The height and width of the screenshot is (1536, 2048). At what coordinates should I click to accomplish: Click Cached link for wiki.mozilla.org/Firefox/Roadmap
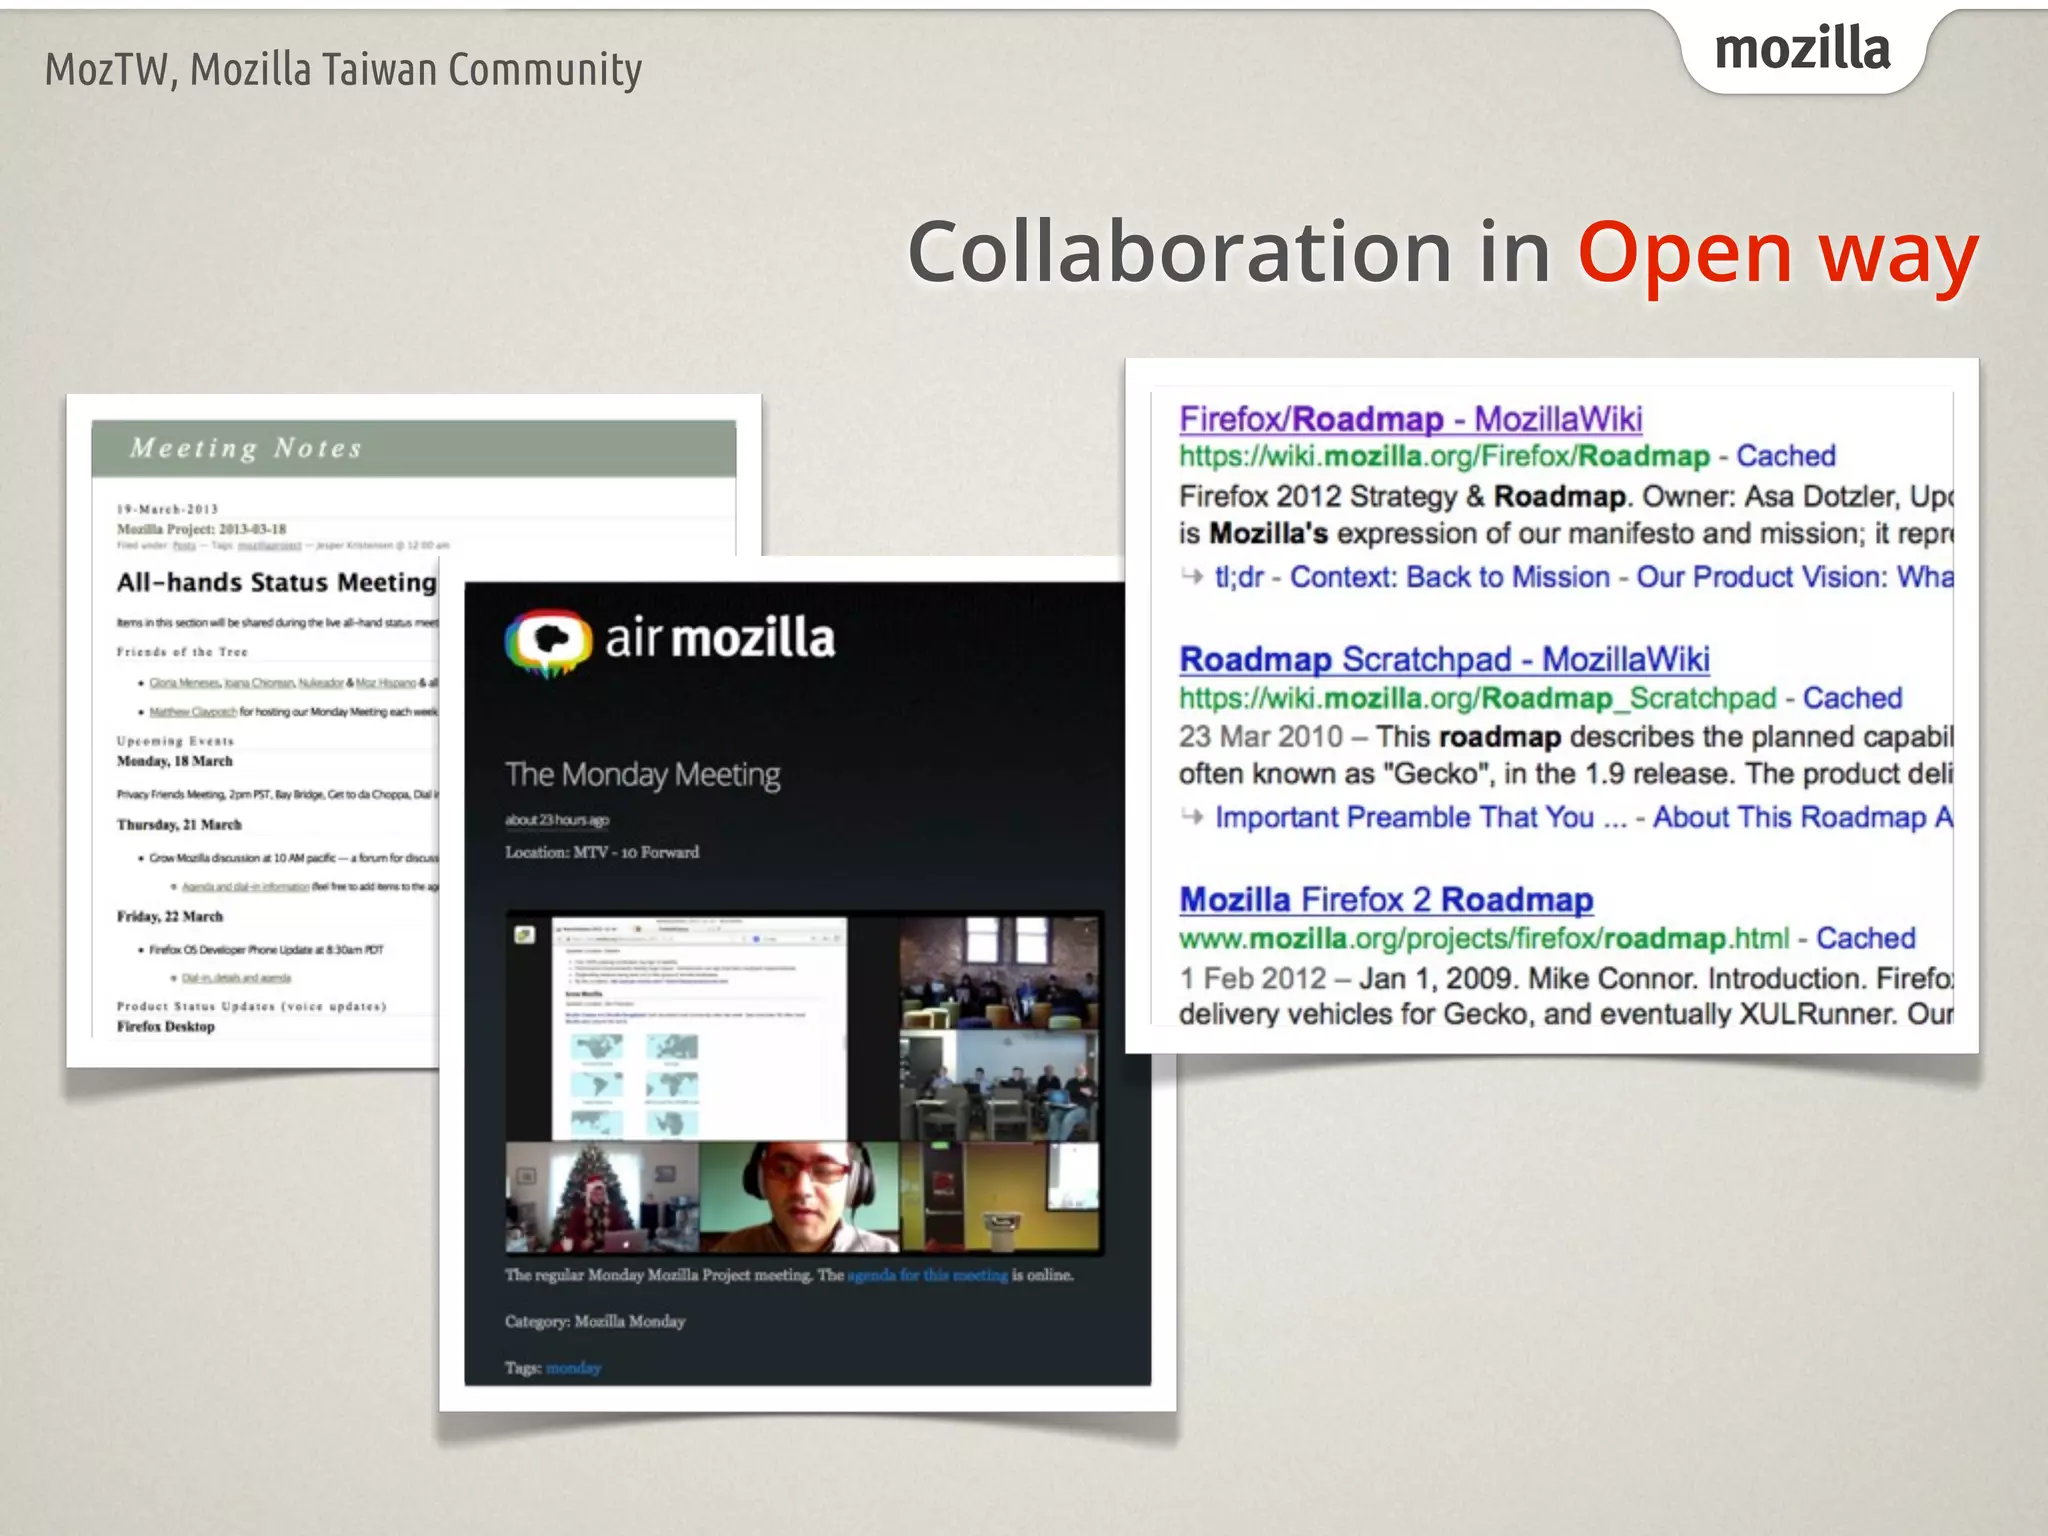pyautogui.click(x=1786, y=457)
